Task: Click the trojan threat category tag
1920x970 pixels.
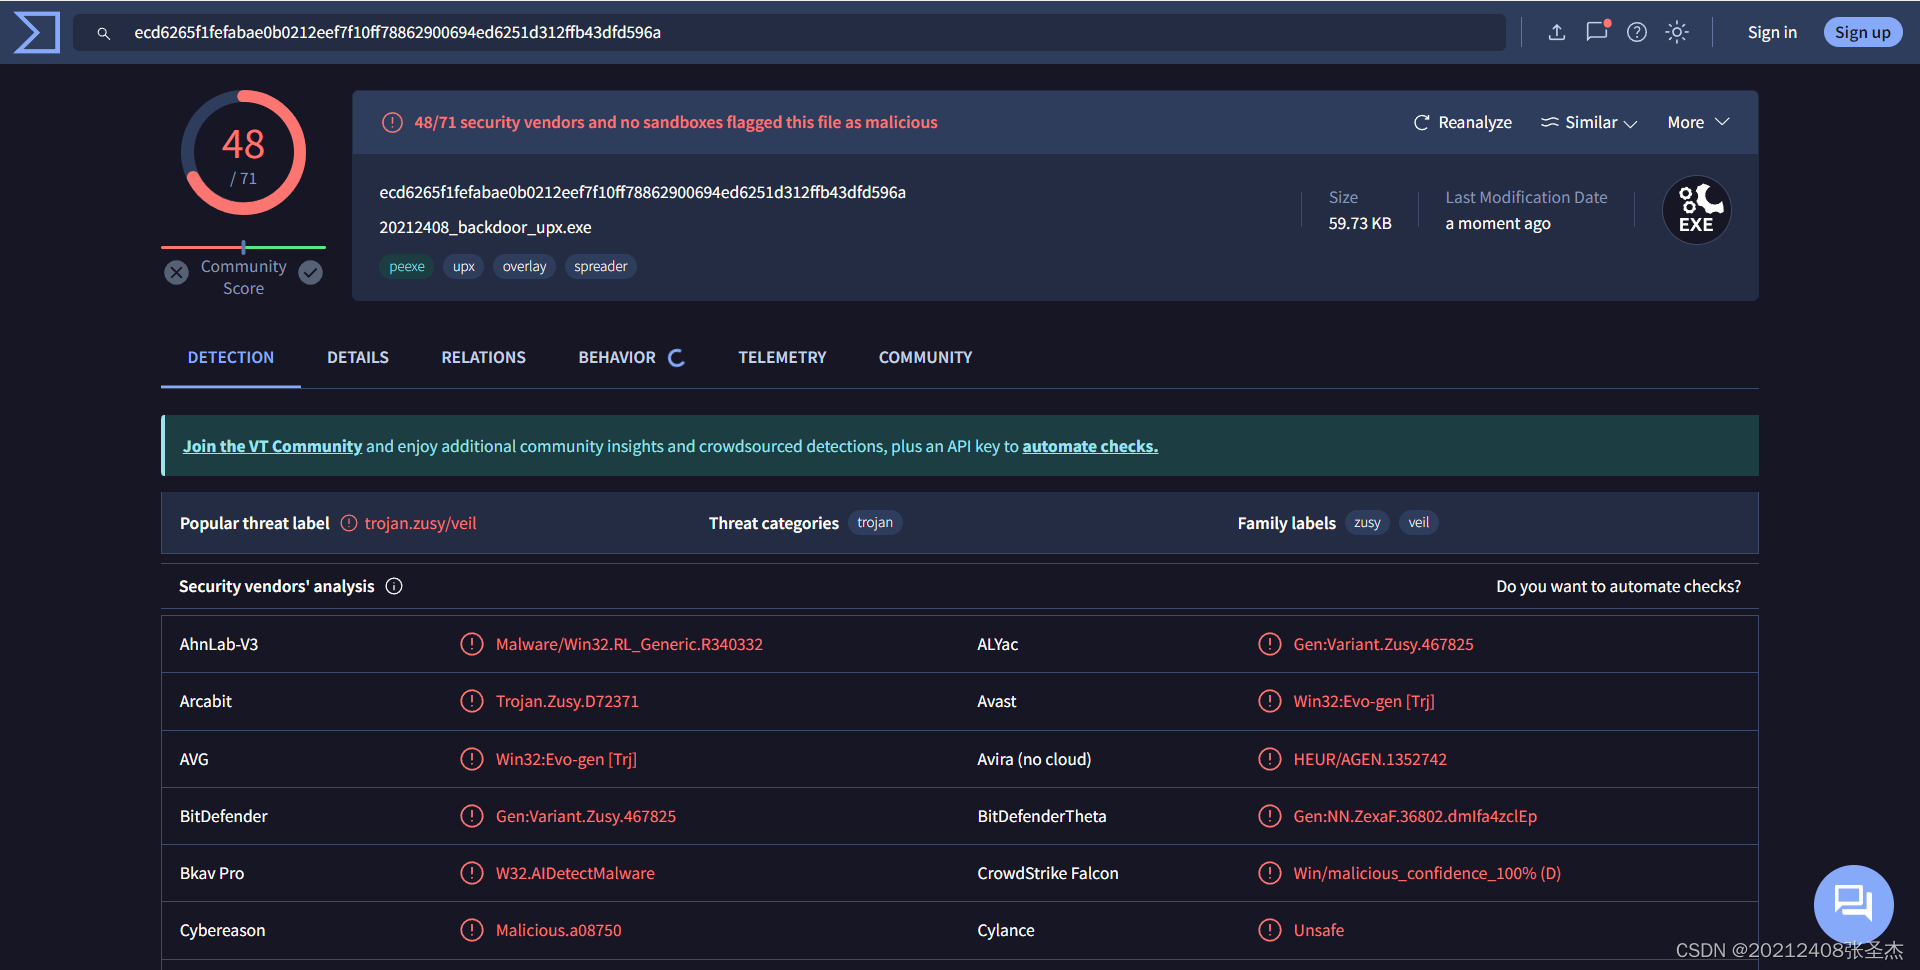Action: pos(875,522)
